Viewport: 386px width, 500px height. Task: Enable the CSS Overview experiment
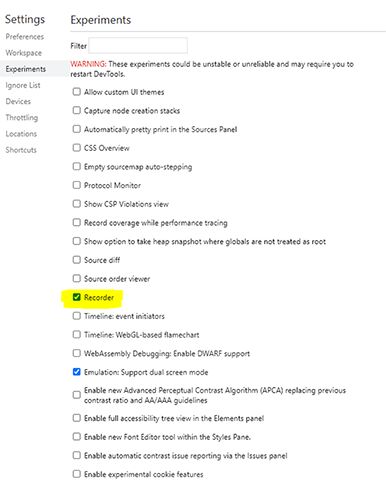point(77,147)
